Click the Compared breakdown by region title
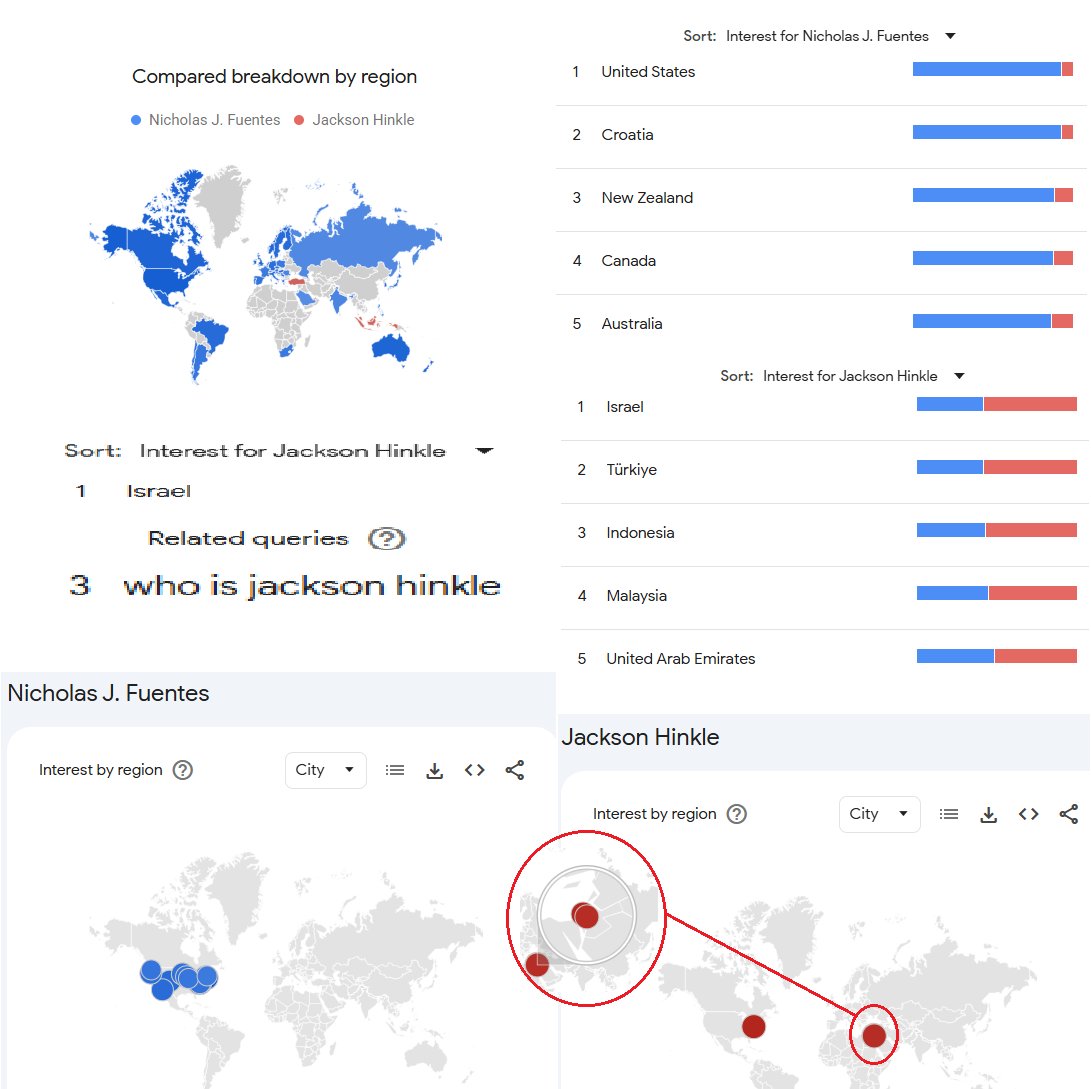The image size is (1091, 1089). click(274, 77)
